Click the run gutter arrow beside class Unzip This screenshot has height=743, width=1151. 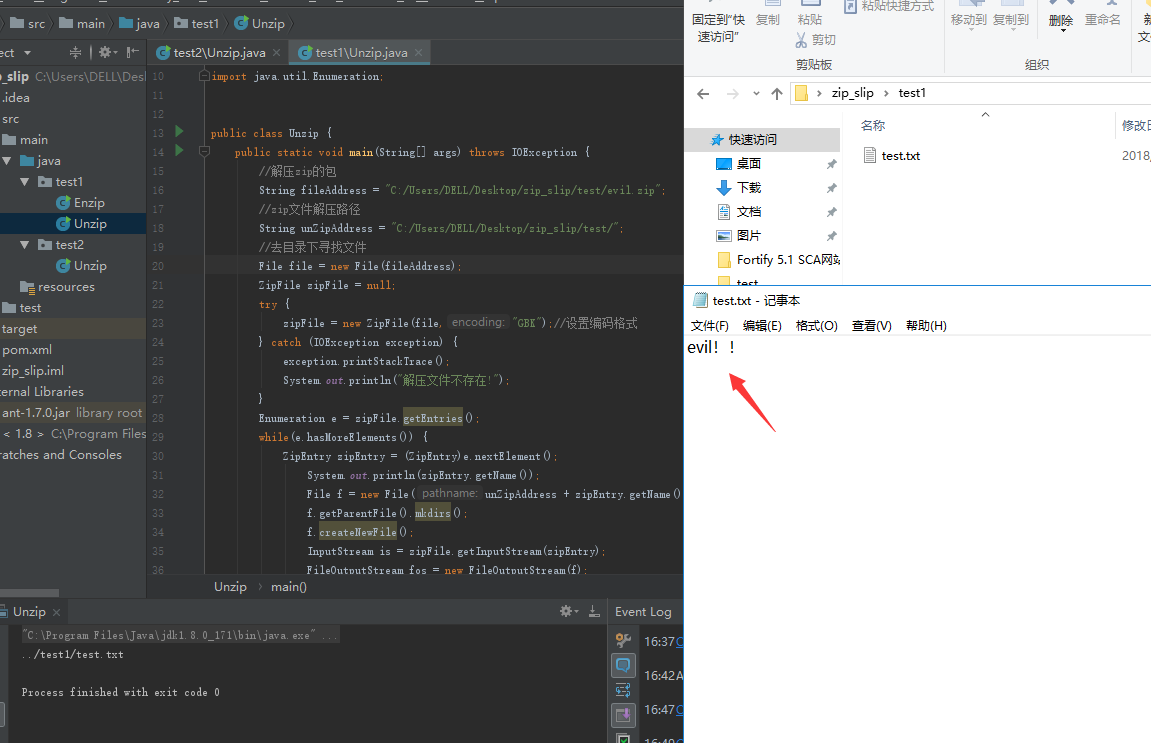(x=179, y=131)
